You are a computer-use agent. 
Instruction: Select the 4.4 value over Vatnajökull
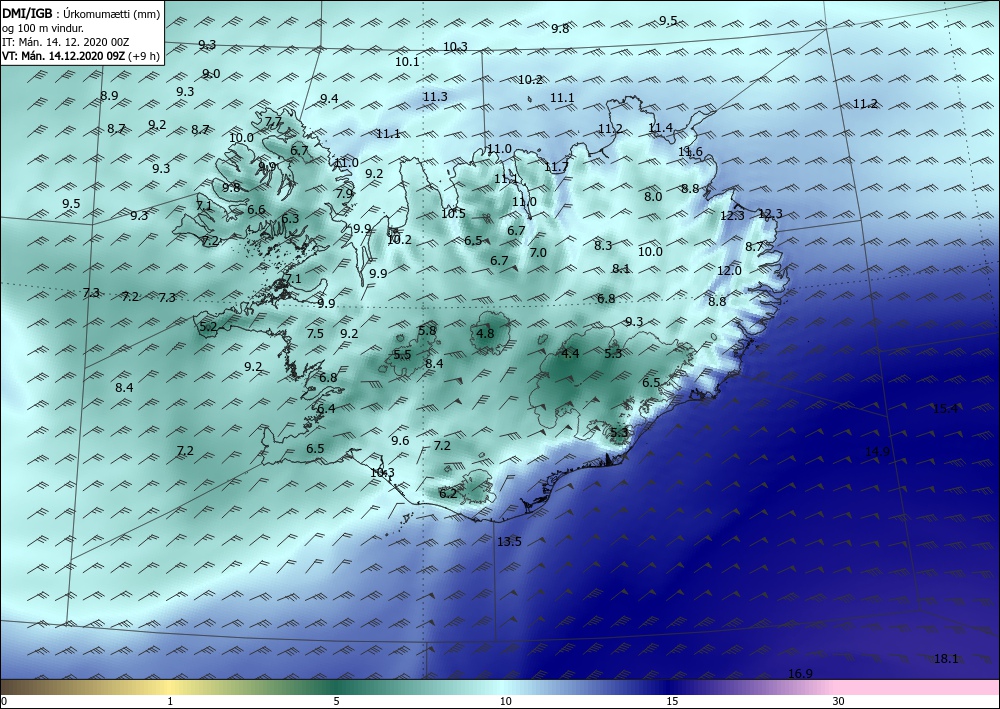[x=570, y=353]
